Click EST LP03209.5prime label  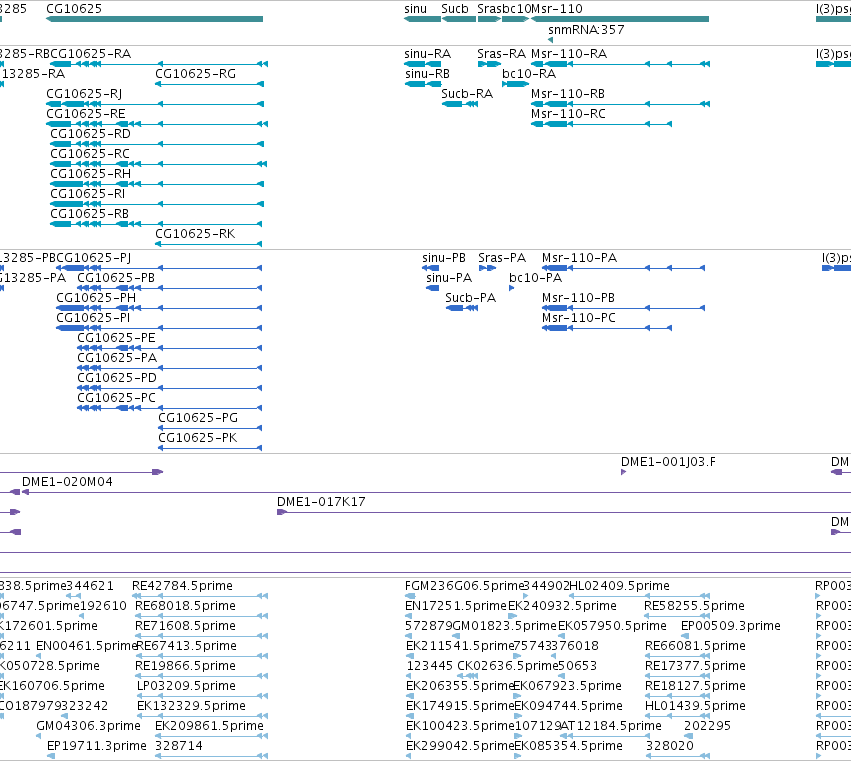(186, 686)
